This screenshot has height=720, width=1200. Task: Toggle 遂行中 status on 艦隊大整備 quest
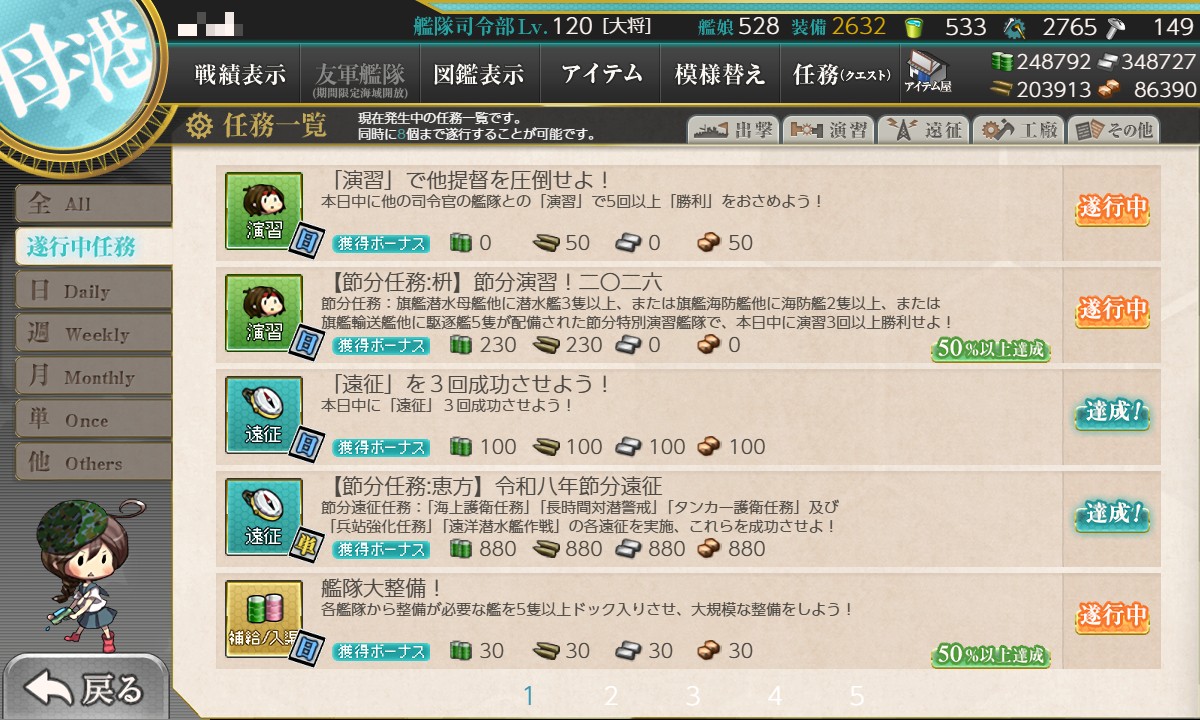[x=1112, y=617]
